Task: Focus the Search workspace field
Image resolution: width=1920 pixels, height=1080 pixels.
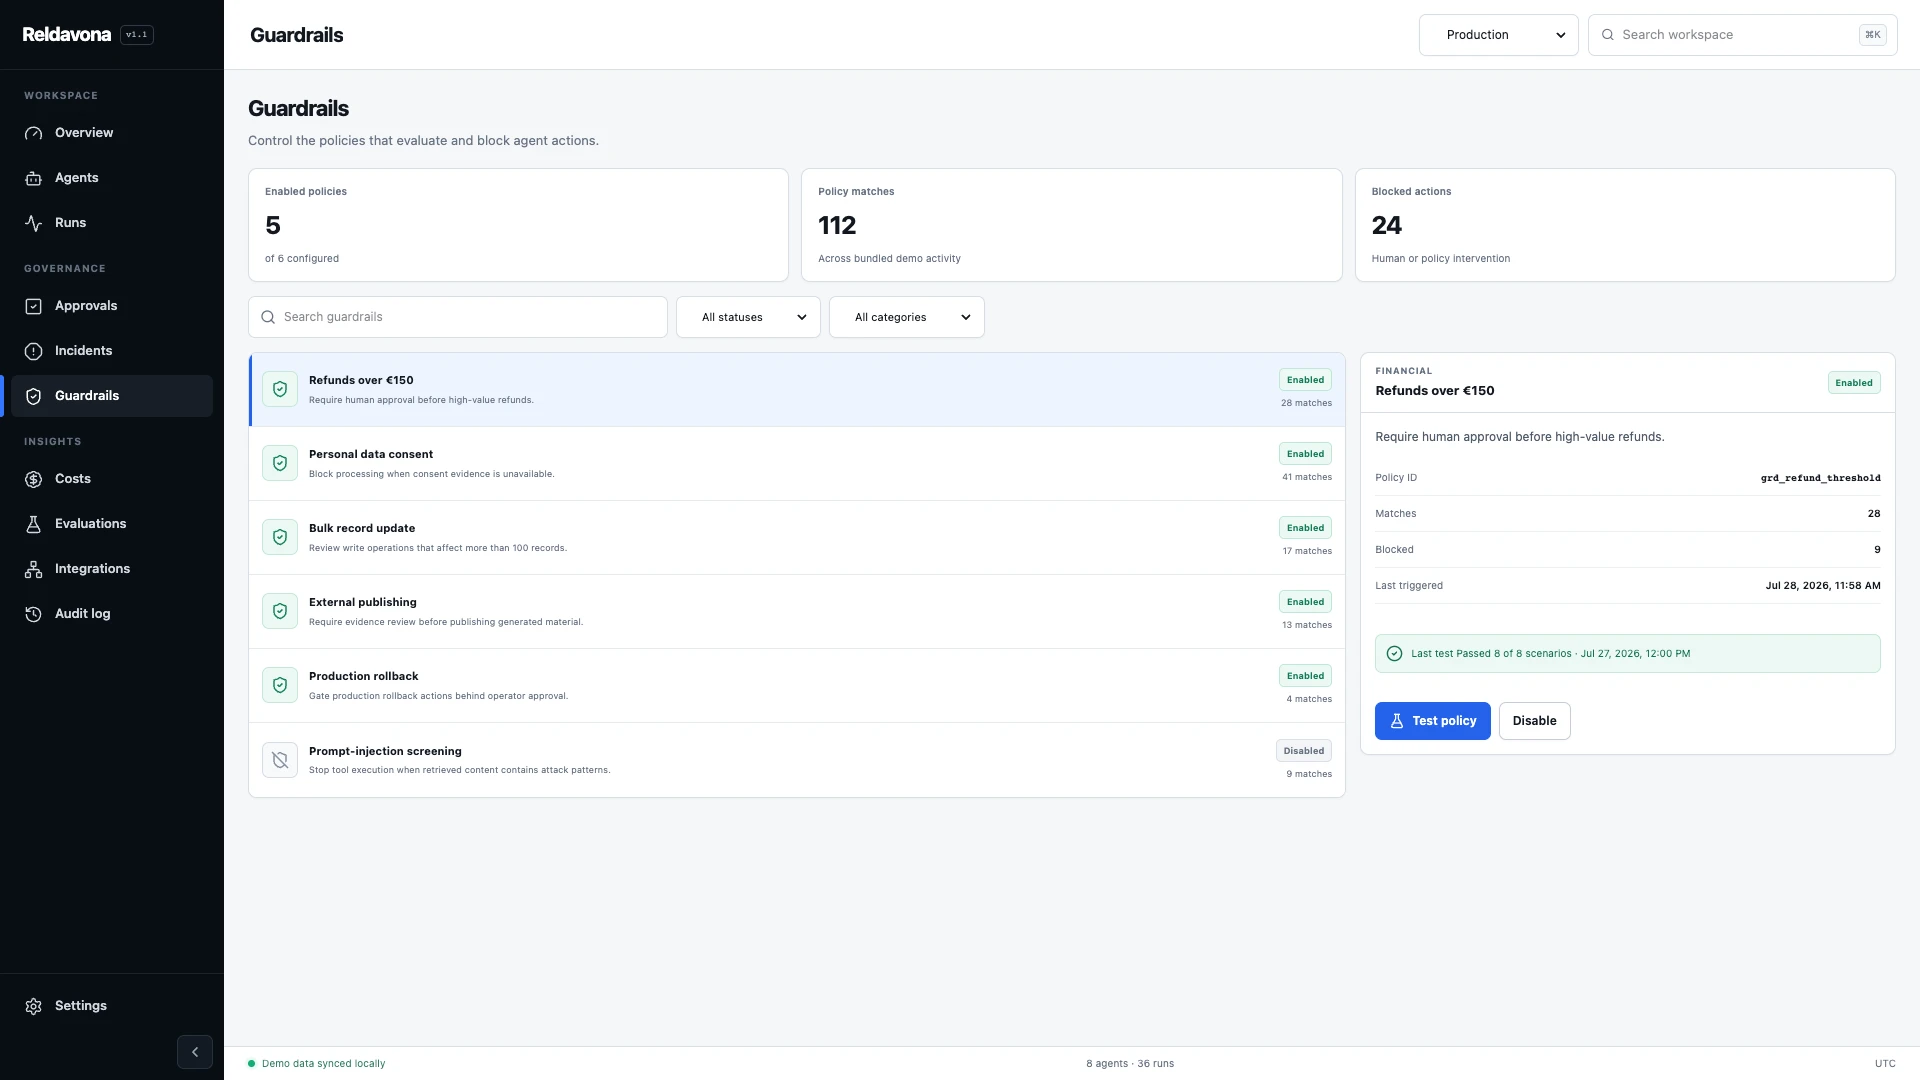Action: click(1742, 35)
